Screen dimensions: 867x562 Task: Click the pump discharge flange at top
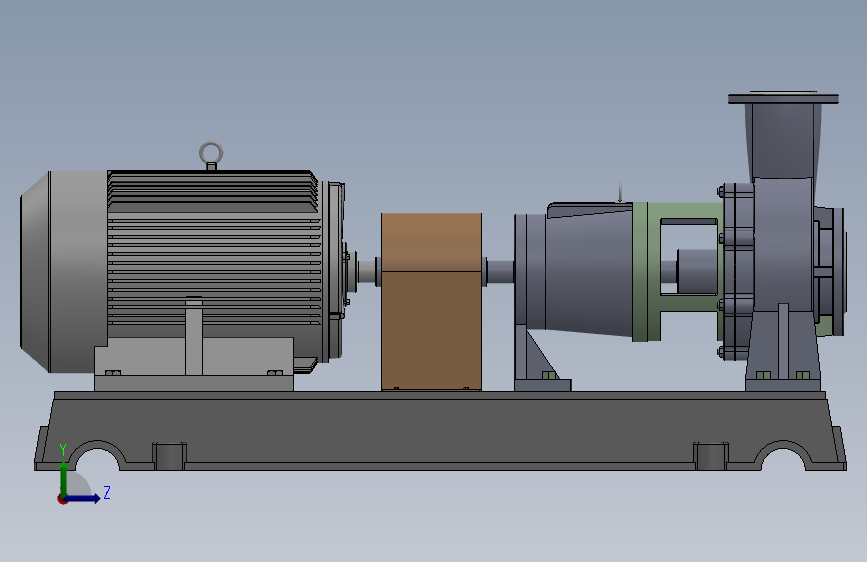pos(784,98)
